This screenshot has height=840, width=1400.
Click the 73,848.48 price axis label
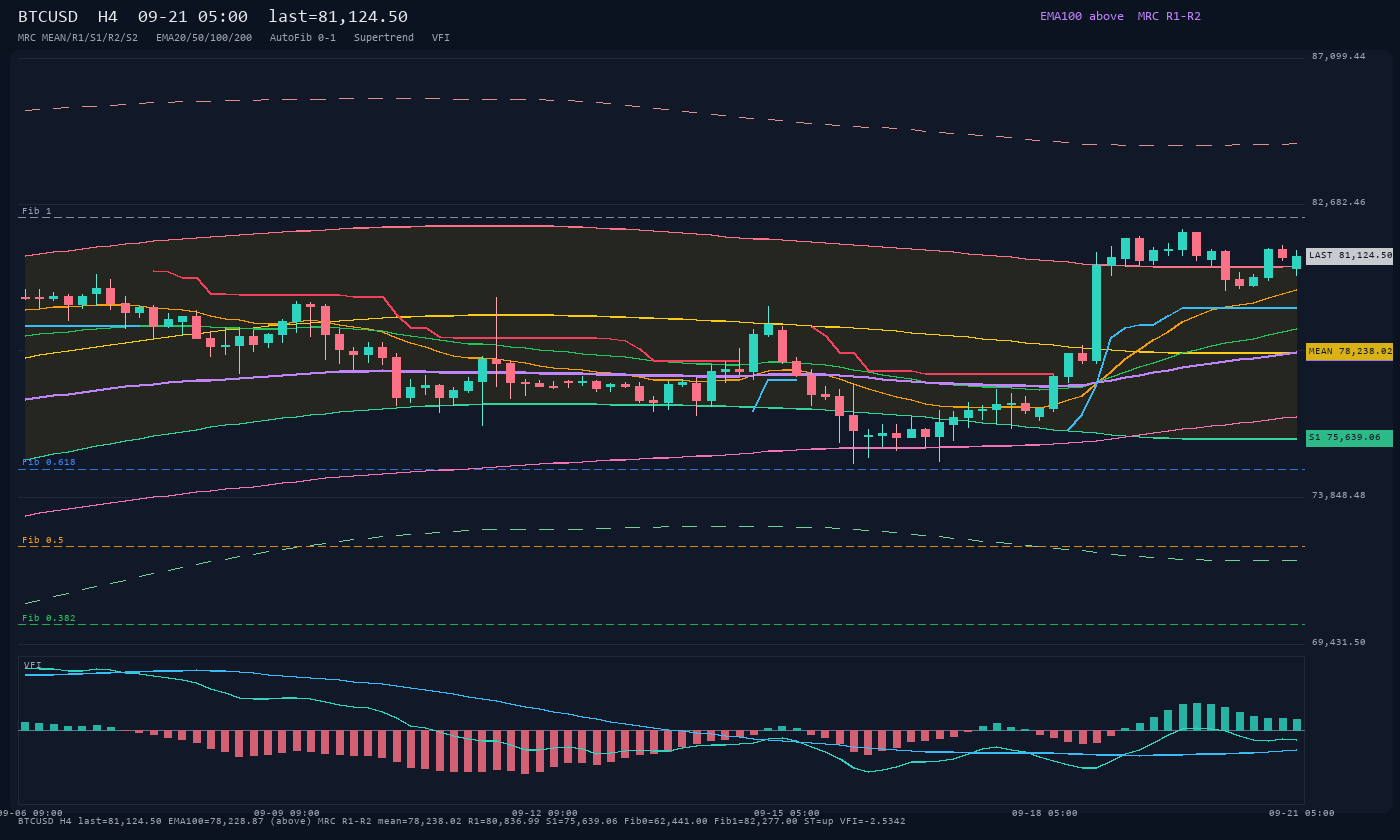point(1338,495)
